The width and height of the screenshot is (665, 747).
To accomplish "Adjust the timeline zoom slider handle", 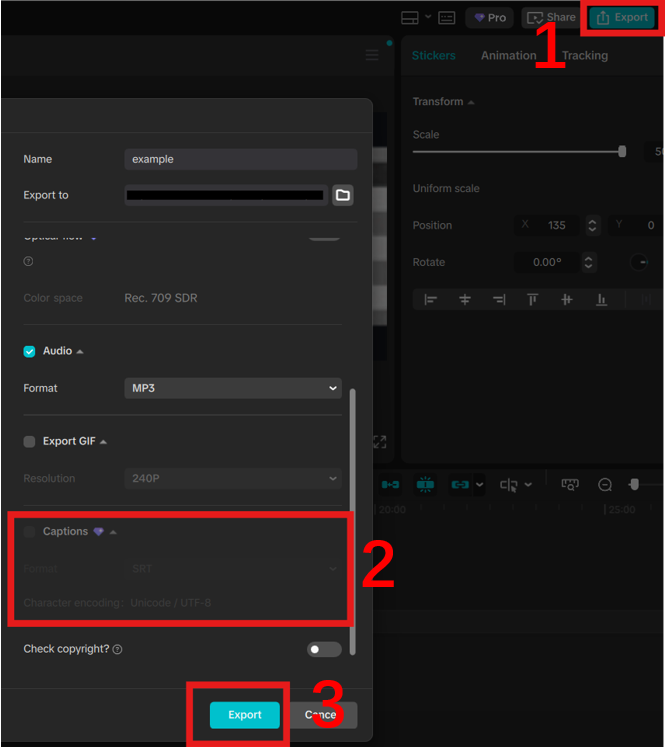I will [x=634, y=485].
